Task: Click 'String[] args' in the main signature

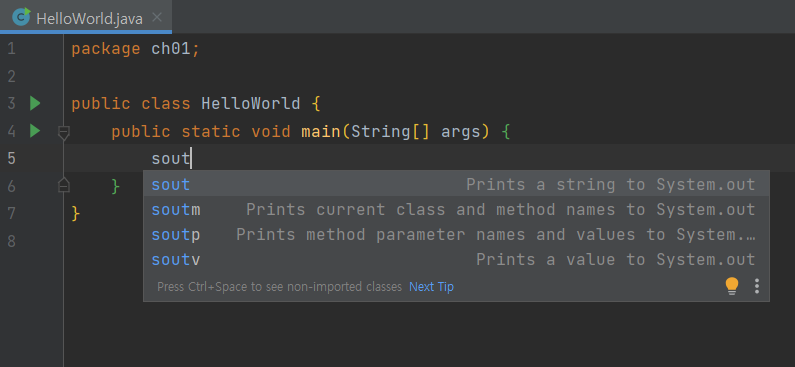Action: coord(416,132)
